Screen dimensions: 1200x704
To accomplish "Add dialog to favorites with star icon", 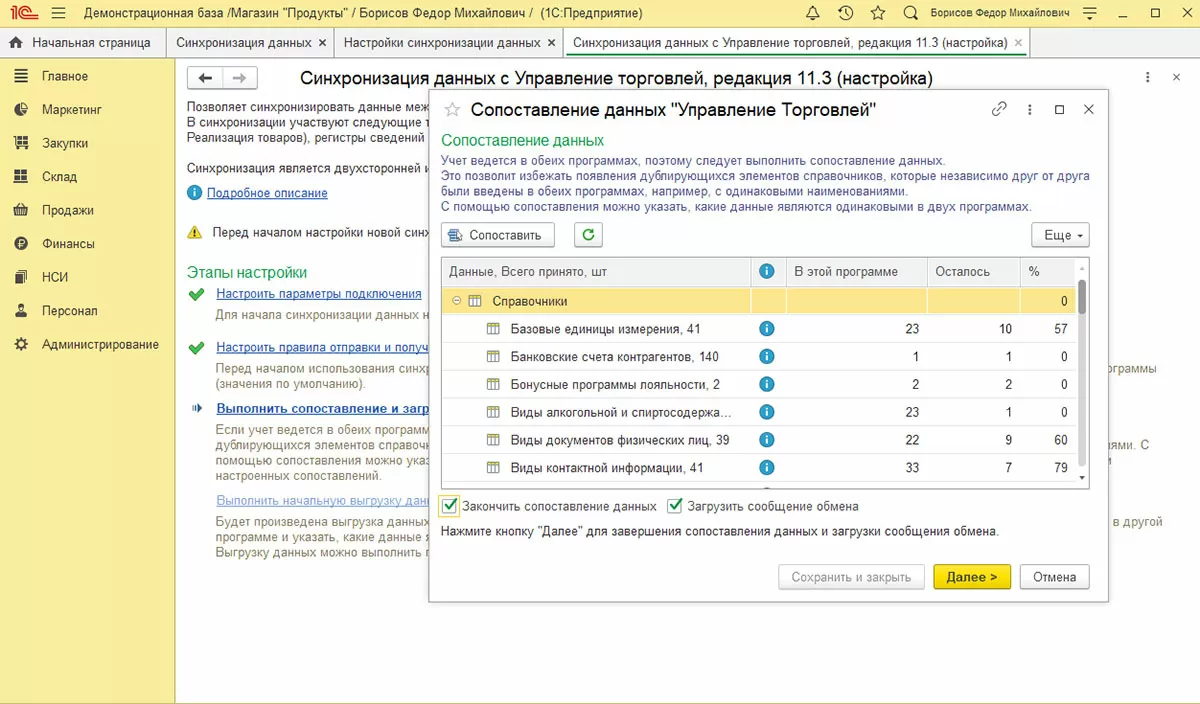I will (452, 110).
